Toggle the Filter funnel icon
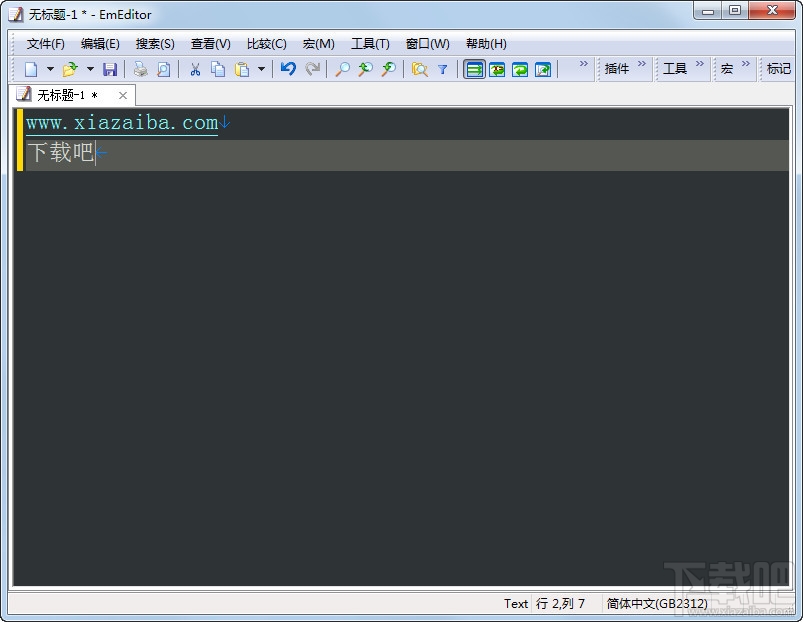This screenshot has width=803, height=622. (442, 69)
